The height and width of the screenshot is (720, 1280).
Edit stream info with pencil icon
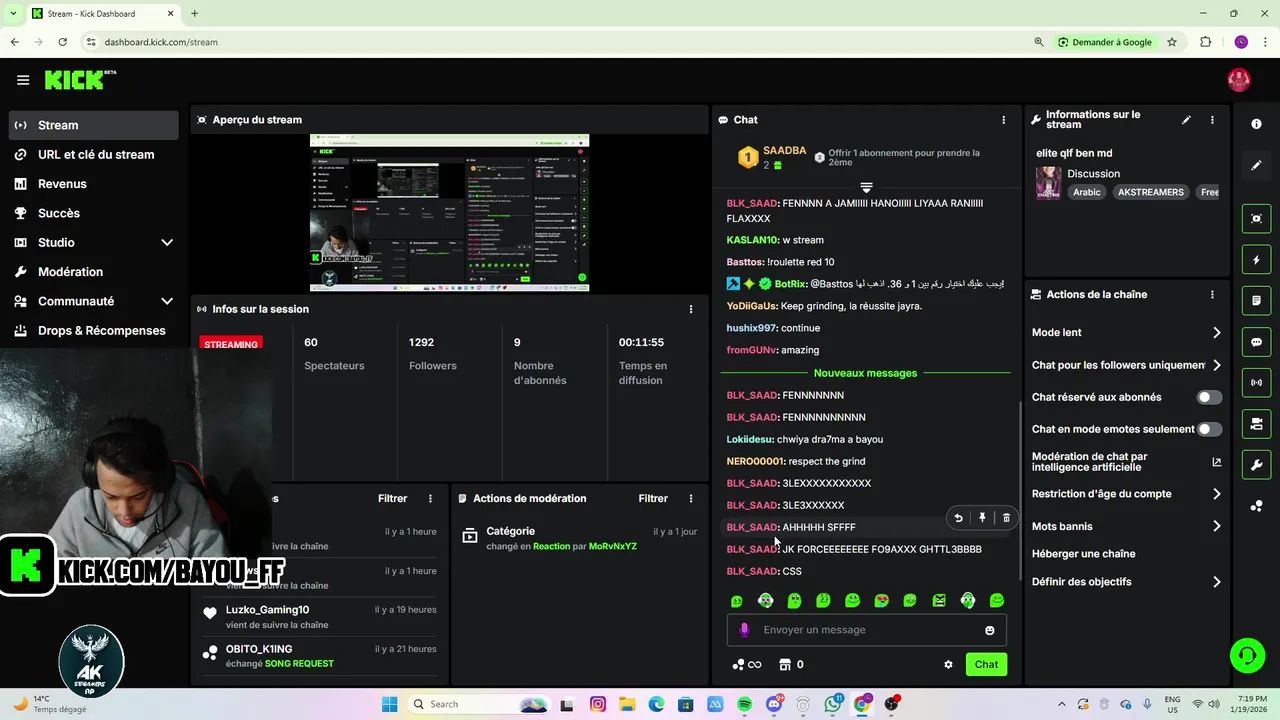click(x=1186, y=120)
